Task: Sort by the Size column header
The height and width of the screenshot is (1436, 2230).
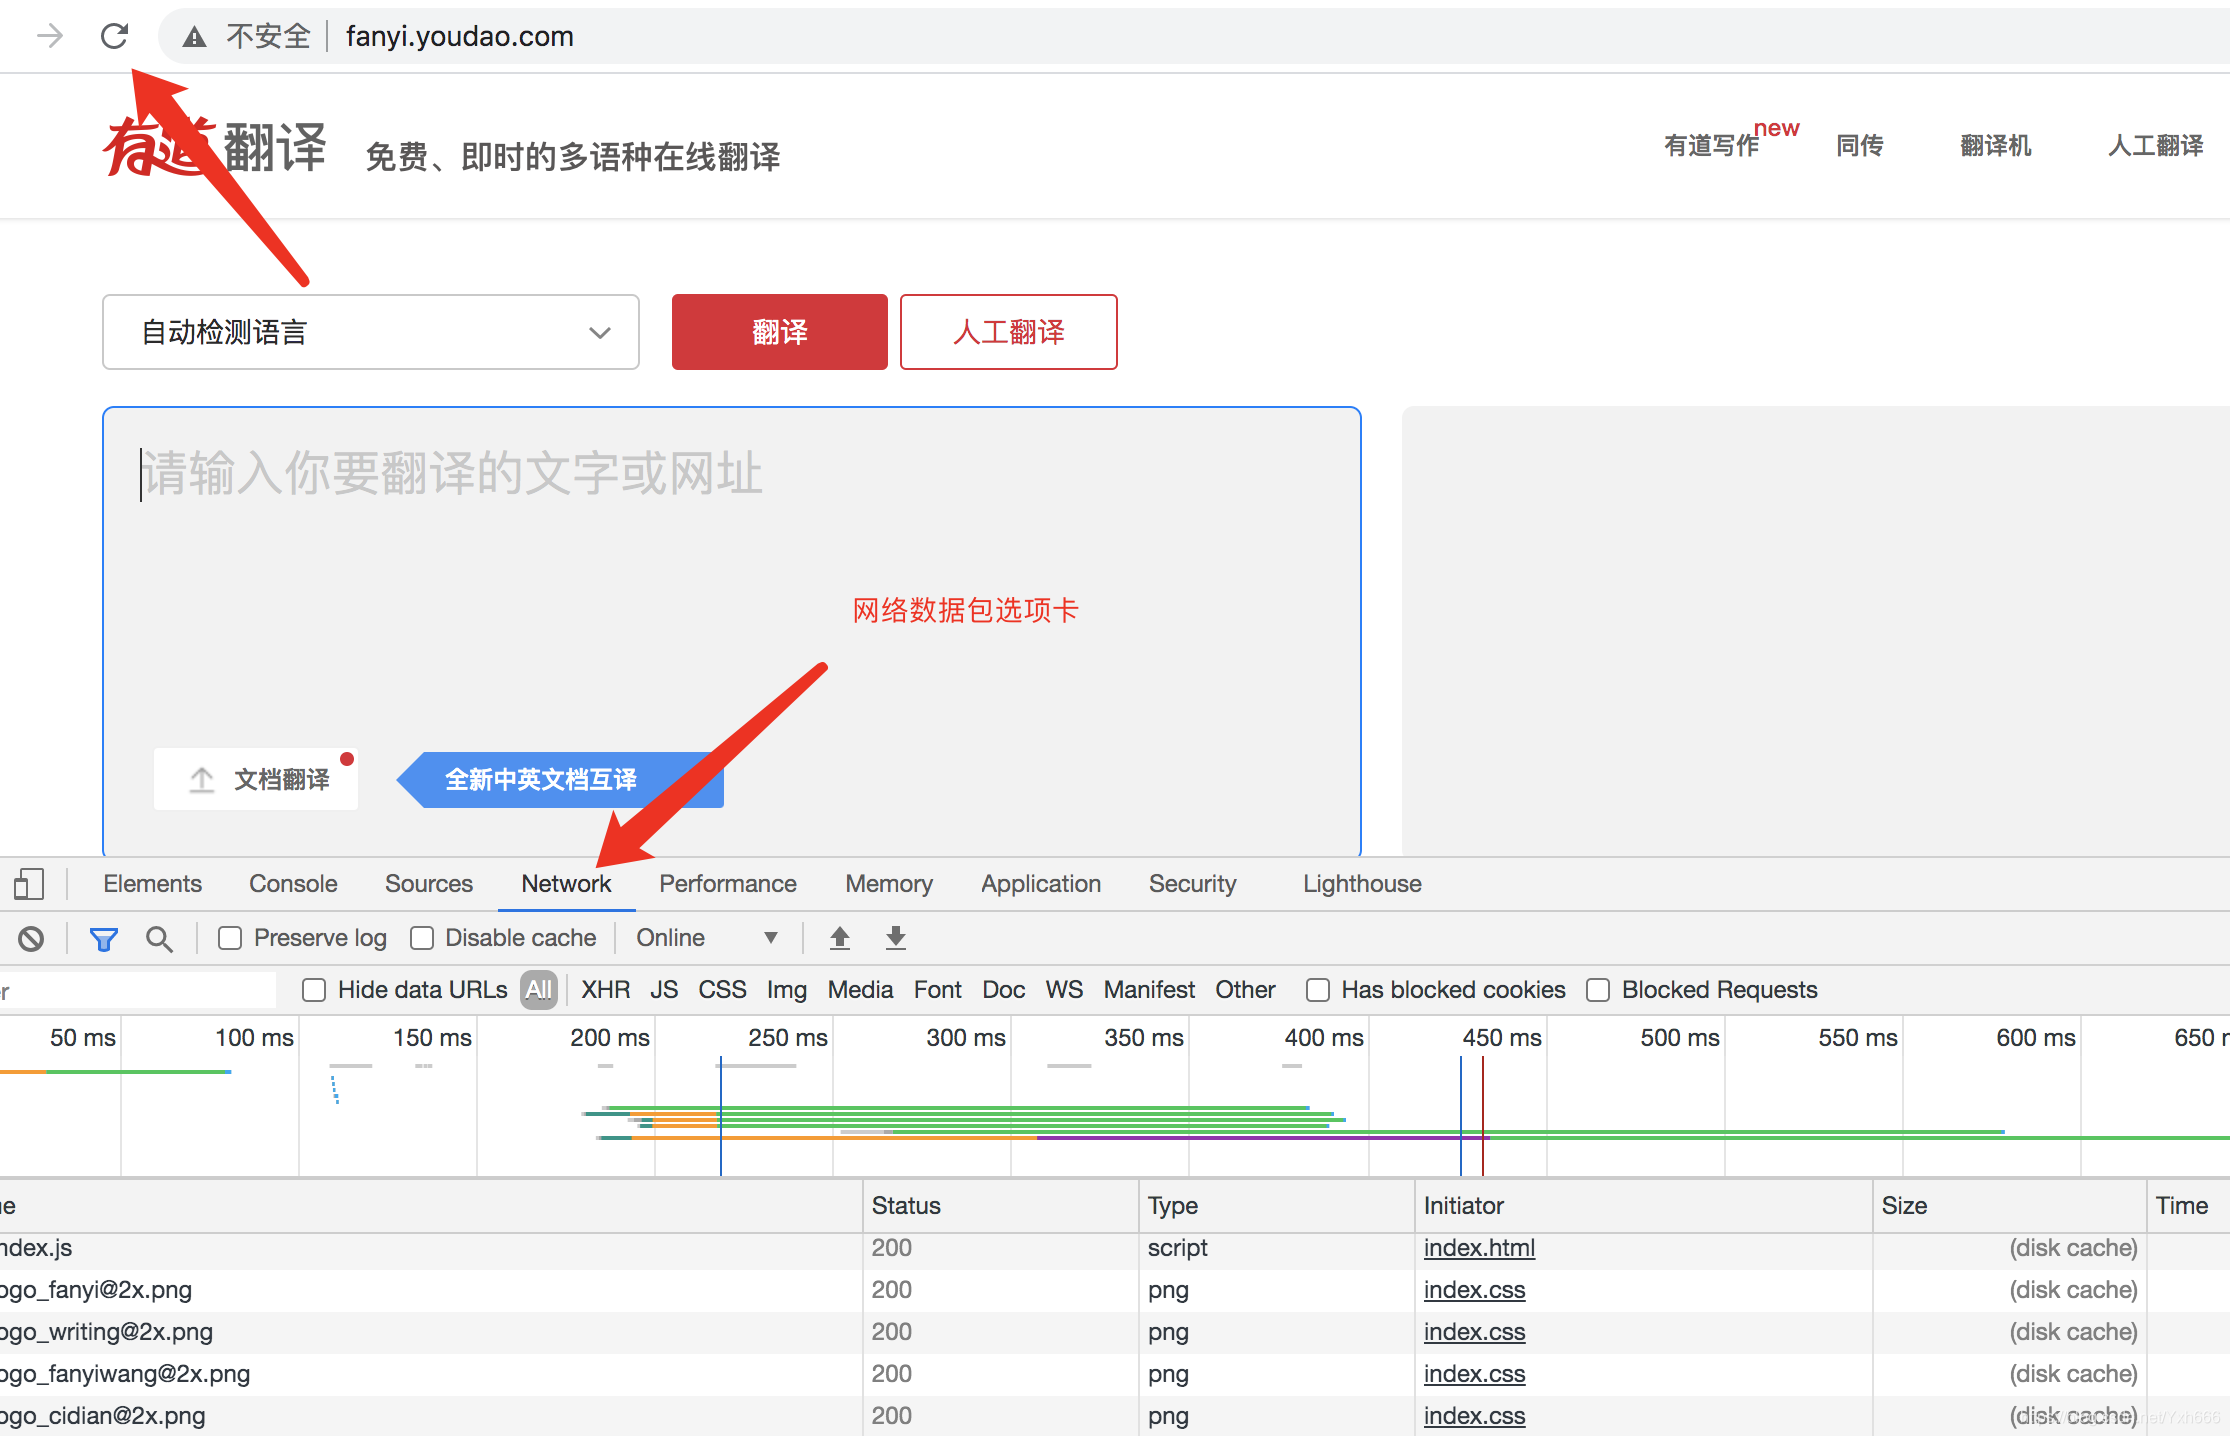Action: tap(2009, 1206)
